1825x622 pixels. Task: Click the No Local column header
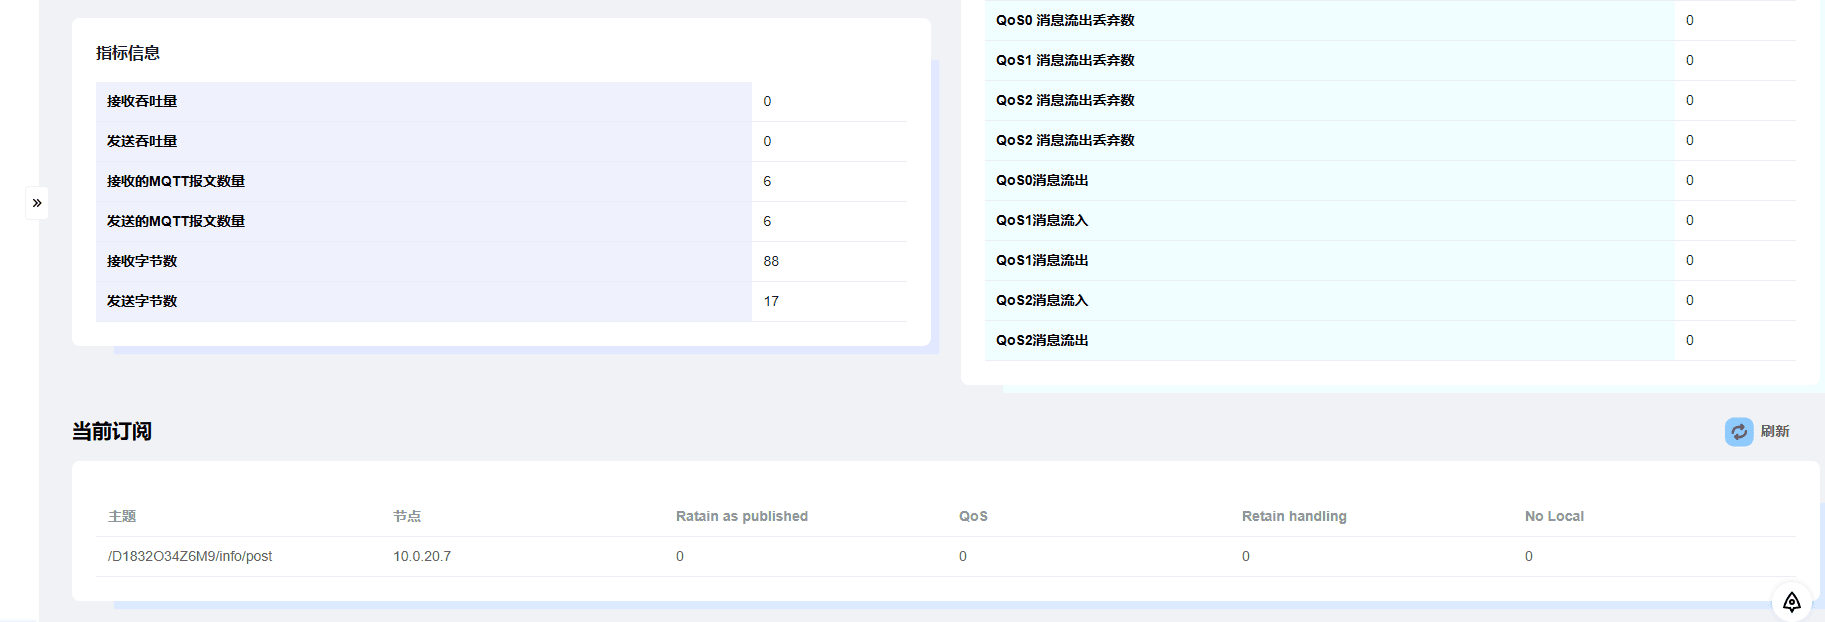point(1554,516)
